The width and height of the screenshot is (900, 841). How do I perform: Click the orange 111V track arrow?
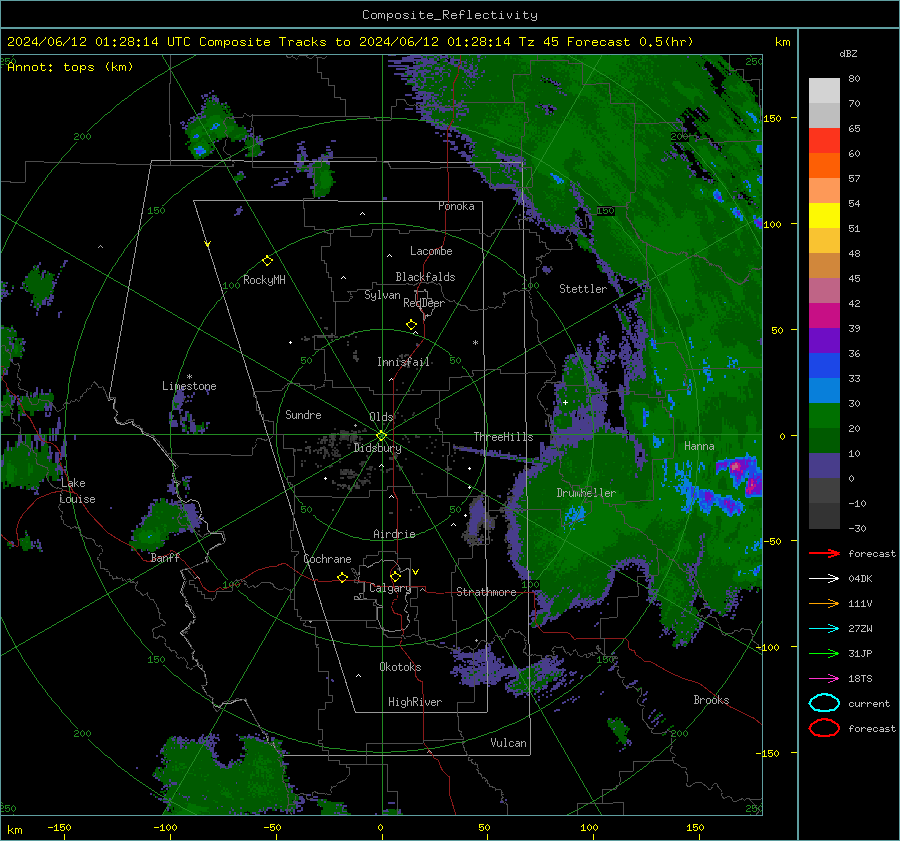coord(824,603)
